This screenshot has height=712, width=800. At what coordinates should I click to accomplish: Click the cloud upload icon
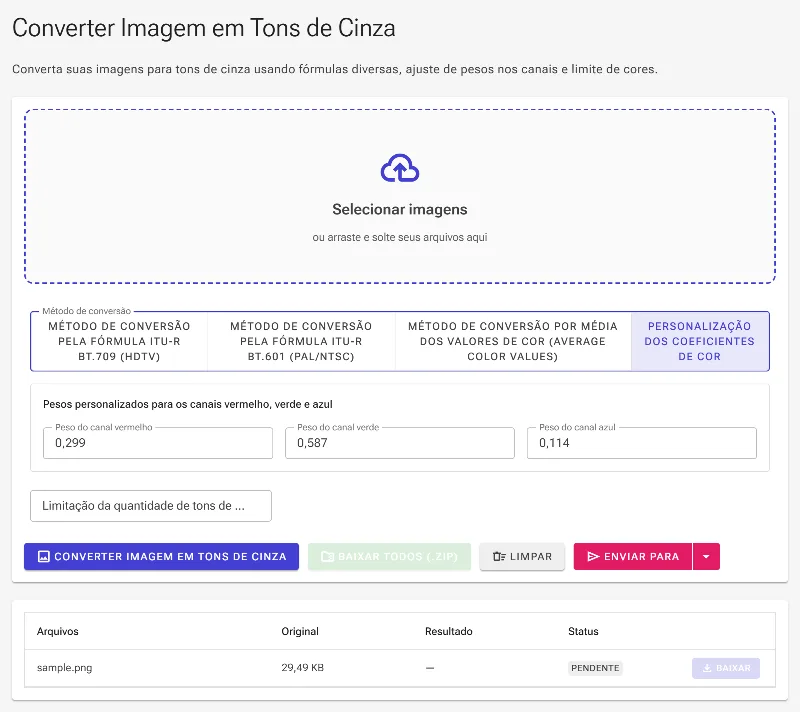[x=399, y=168]
